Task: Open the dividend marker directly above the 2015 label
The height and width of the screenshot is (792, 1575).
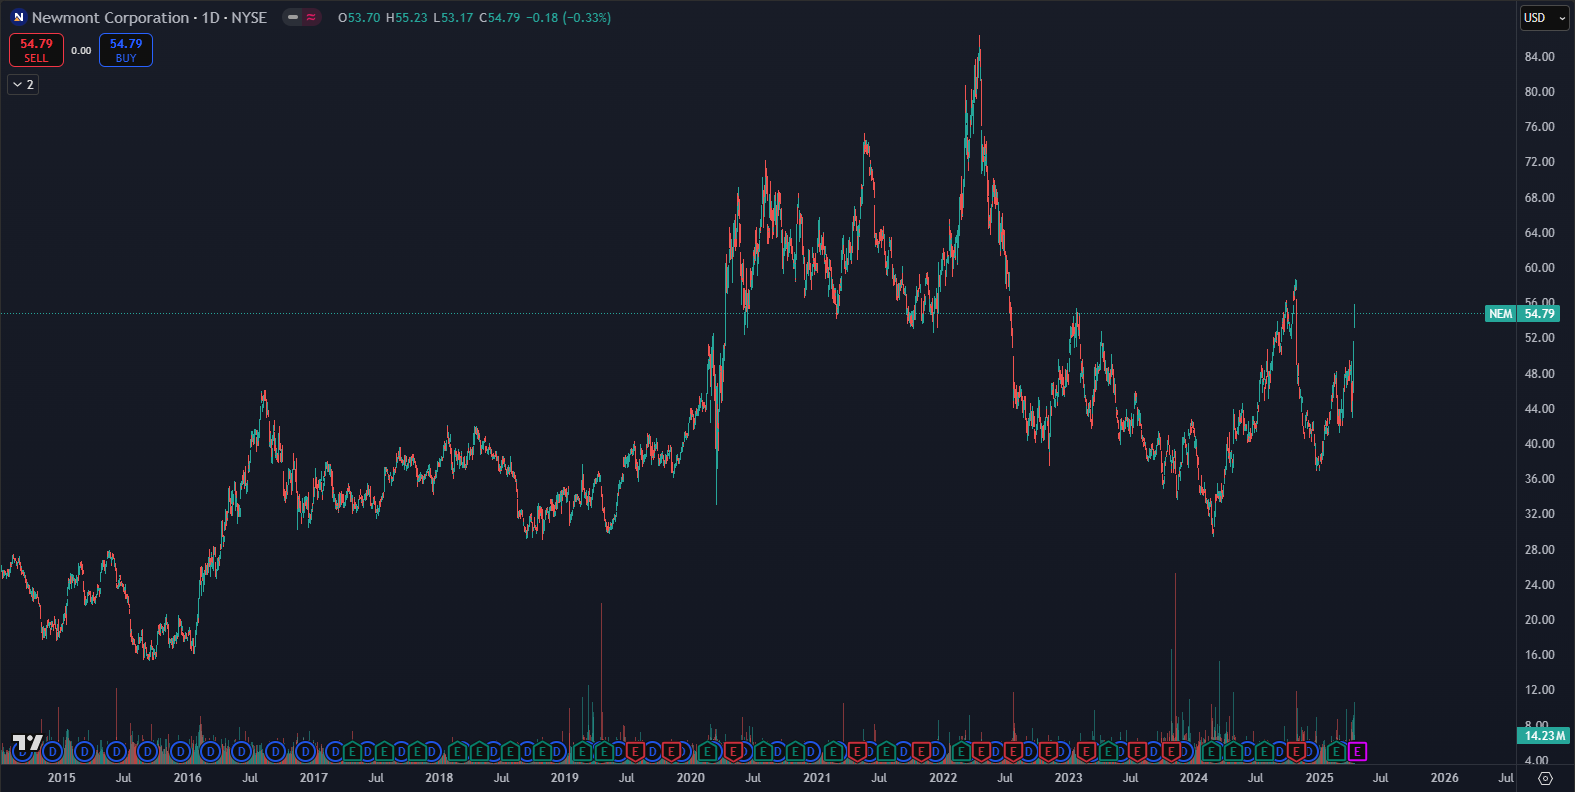Action: (x=53, y=751)
